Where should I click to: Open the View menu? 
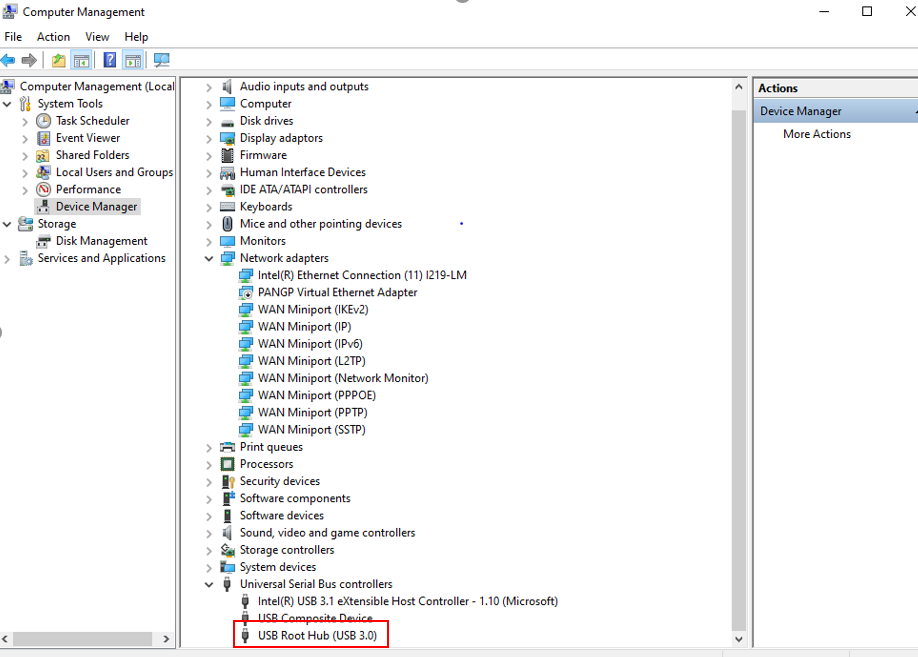[x=97, y=37]
